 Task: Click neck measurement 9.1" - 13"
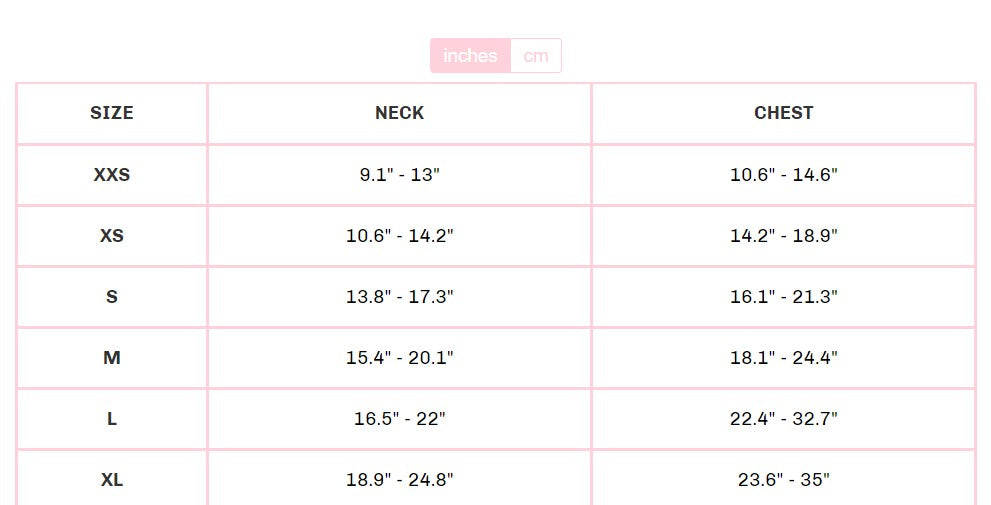(399, 175)
